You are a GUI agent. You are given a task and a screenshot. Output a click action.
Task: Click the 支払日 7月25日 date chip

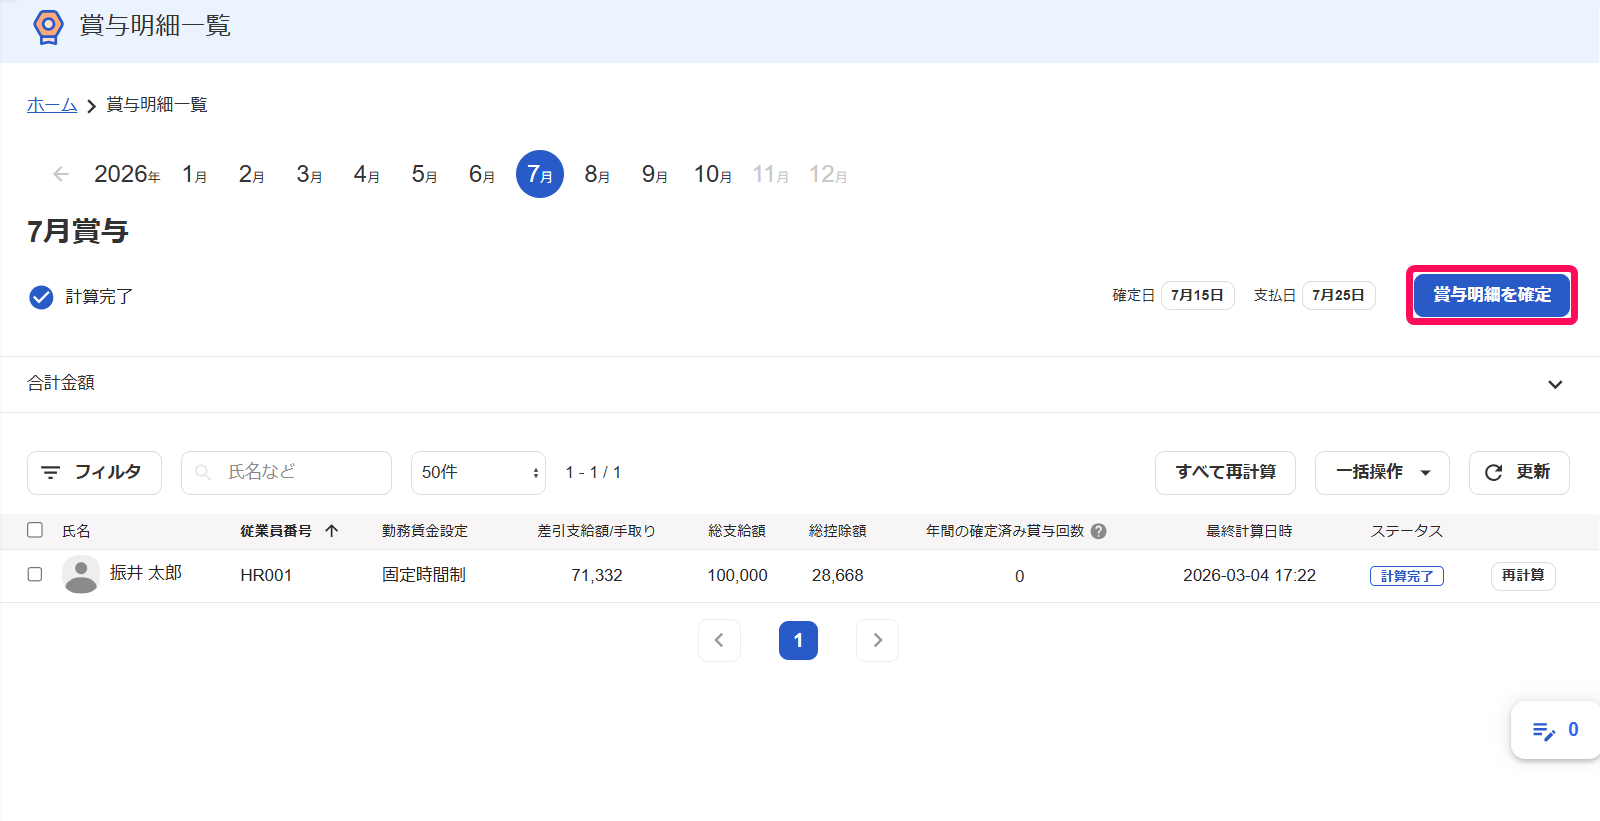tap(1338, 295)
